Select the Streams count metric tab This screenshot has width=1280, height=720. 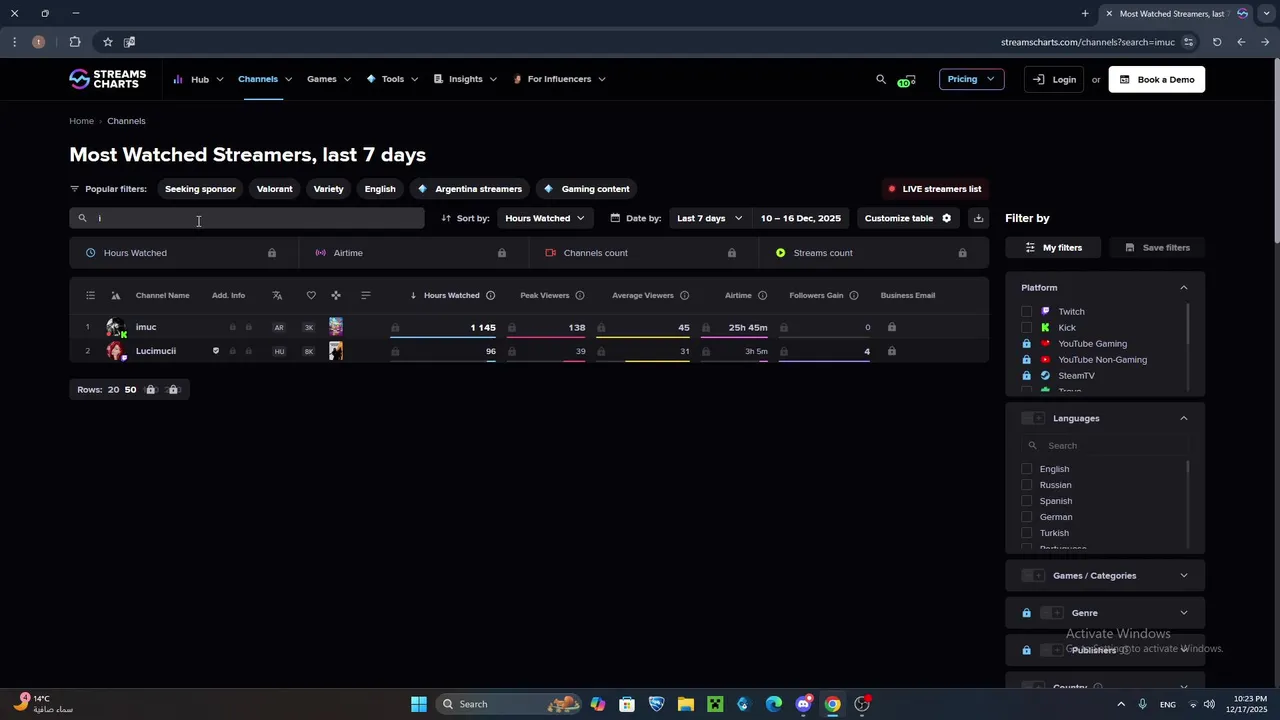coord(874,253)
